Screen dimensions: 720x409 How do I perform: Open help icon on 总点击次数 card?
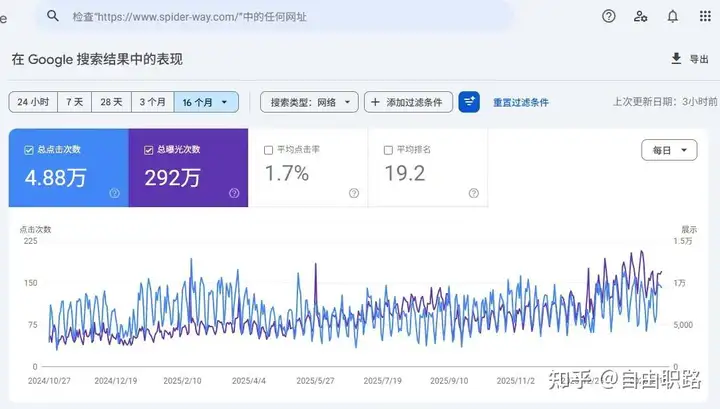tap(114, 193)
